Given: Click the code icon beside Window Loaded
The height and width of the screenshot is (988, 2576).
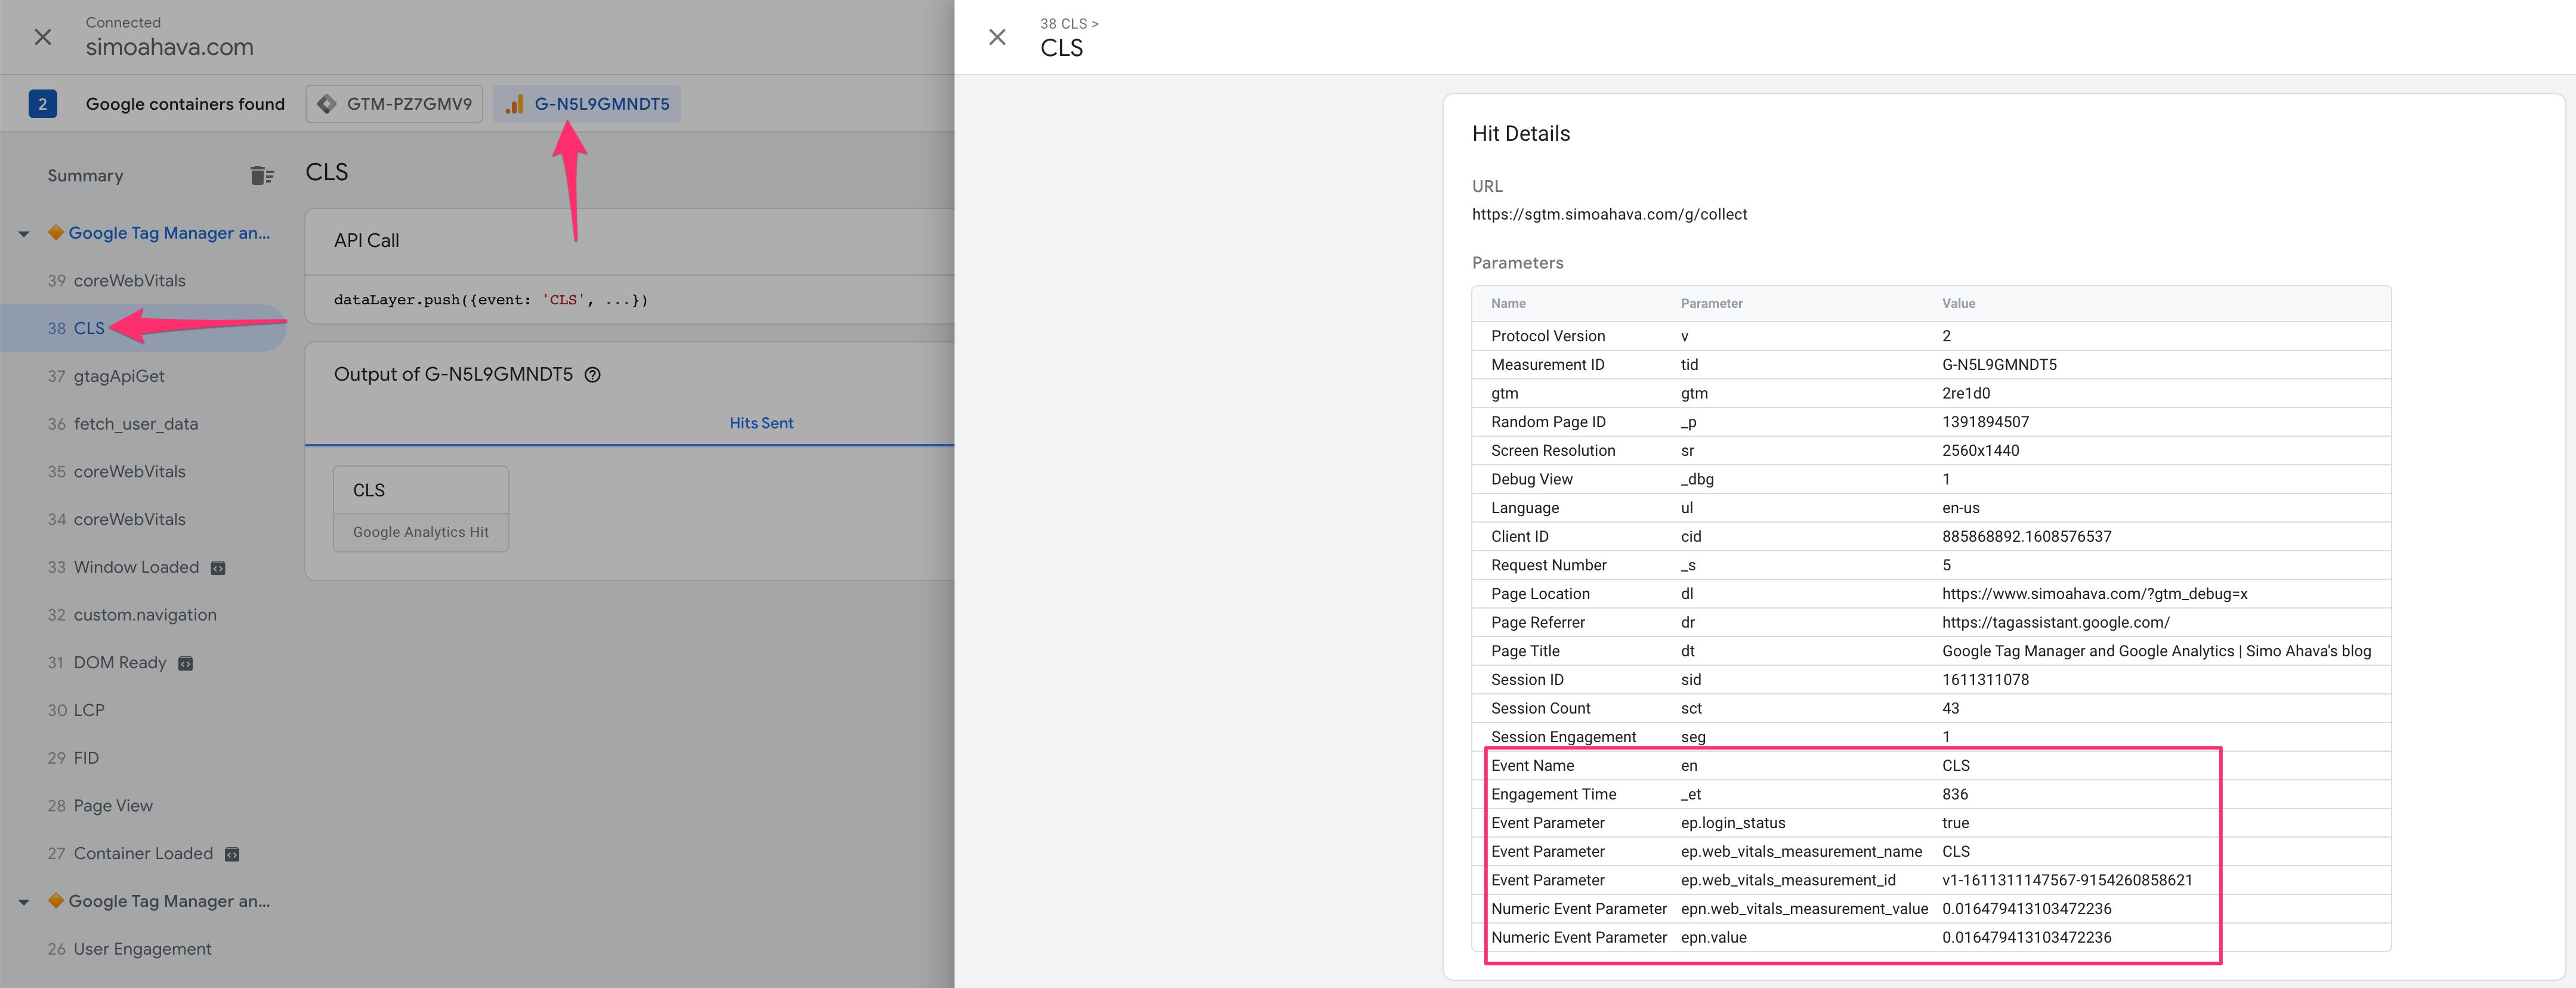Looking at the screenshot, I should (x=218, y=568).
